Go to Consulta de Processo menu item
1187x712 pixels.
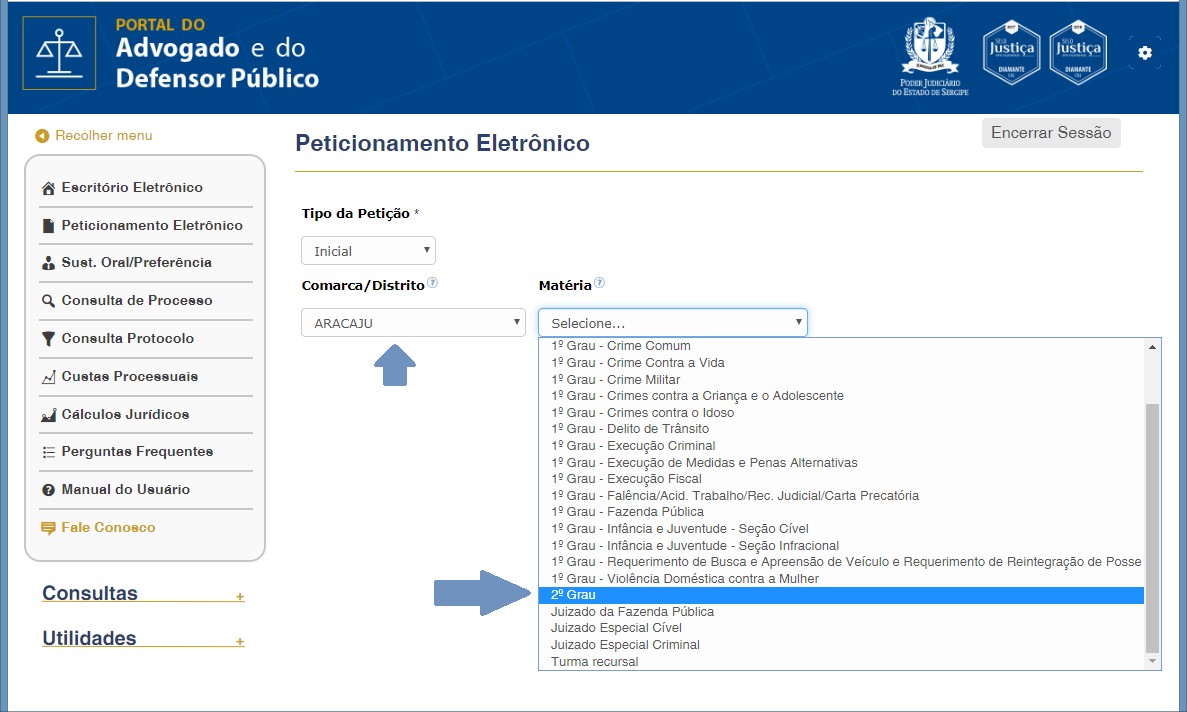(x=137, y=300)
